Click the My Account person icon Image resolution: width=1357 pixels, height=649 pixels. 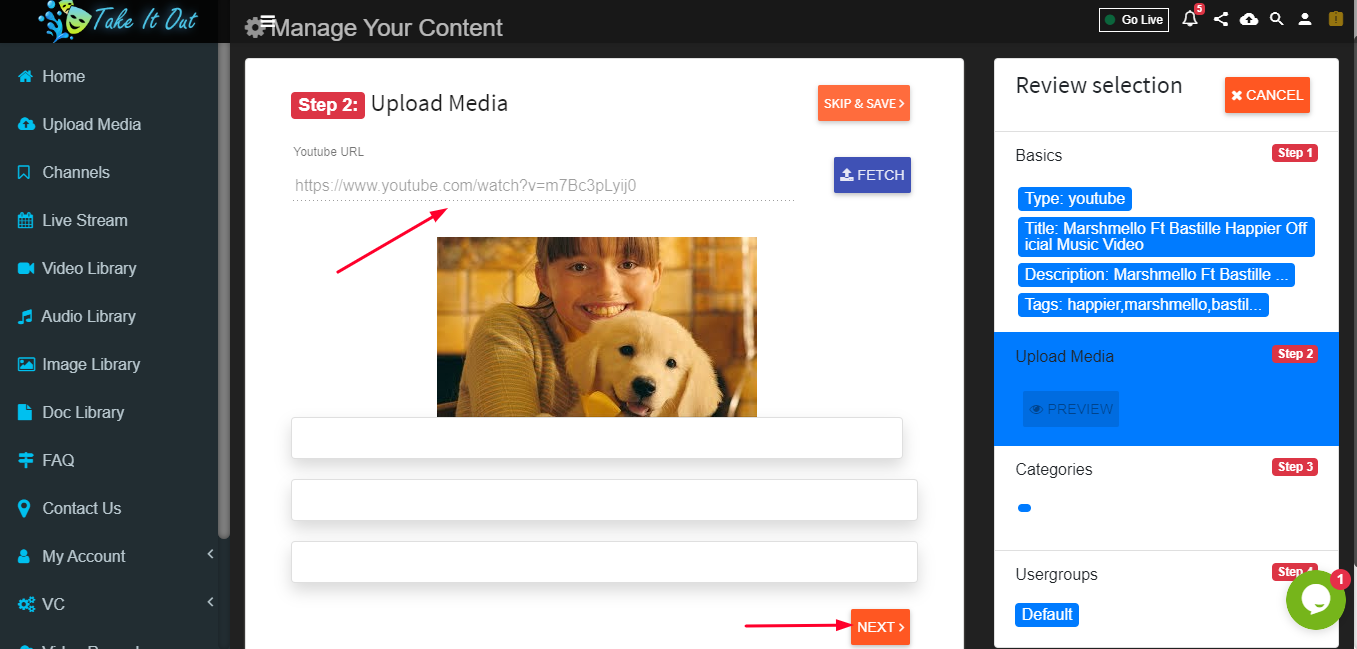click(25, 556)
